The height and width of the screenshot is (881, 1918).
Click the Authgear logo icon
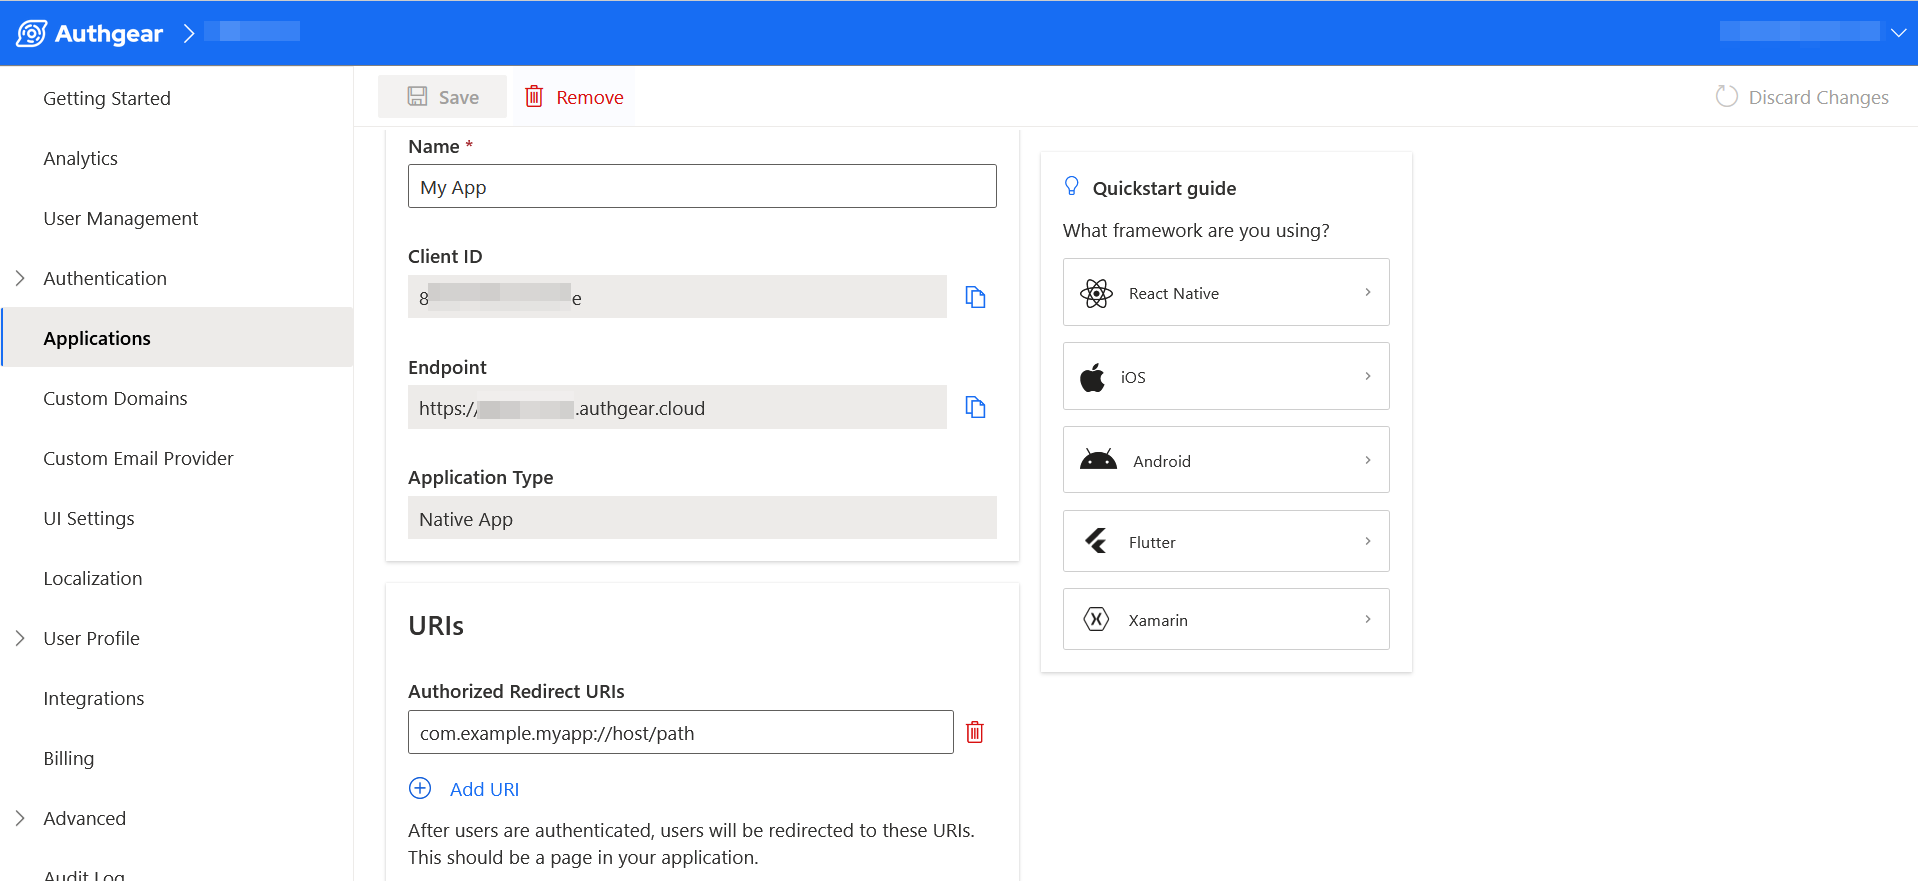31,33
